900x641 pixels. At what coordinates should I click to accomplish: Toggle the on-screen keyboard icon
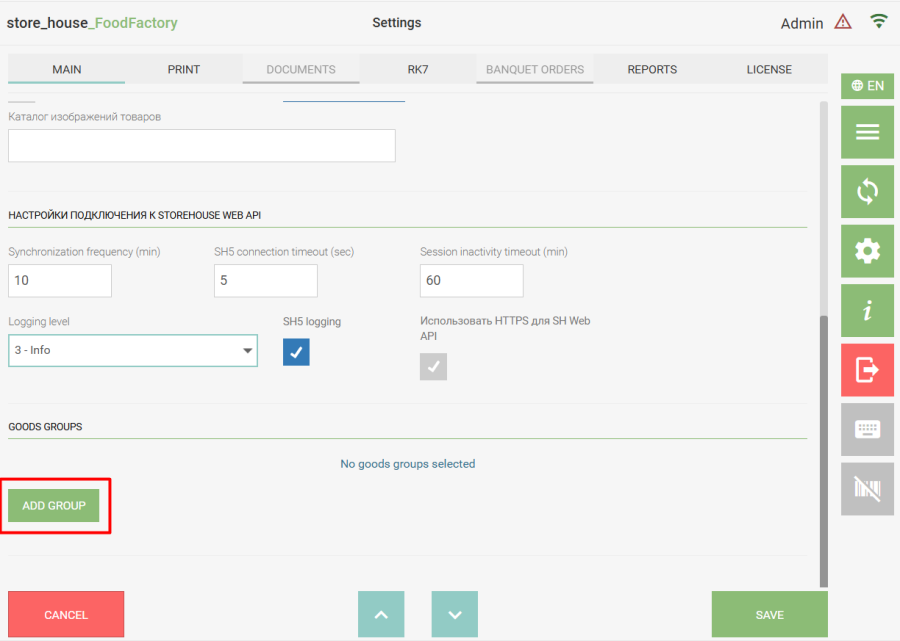(x=867, y=429)
